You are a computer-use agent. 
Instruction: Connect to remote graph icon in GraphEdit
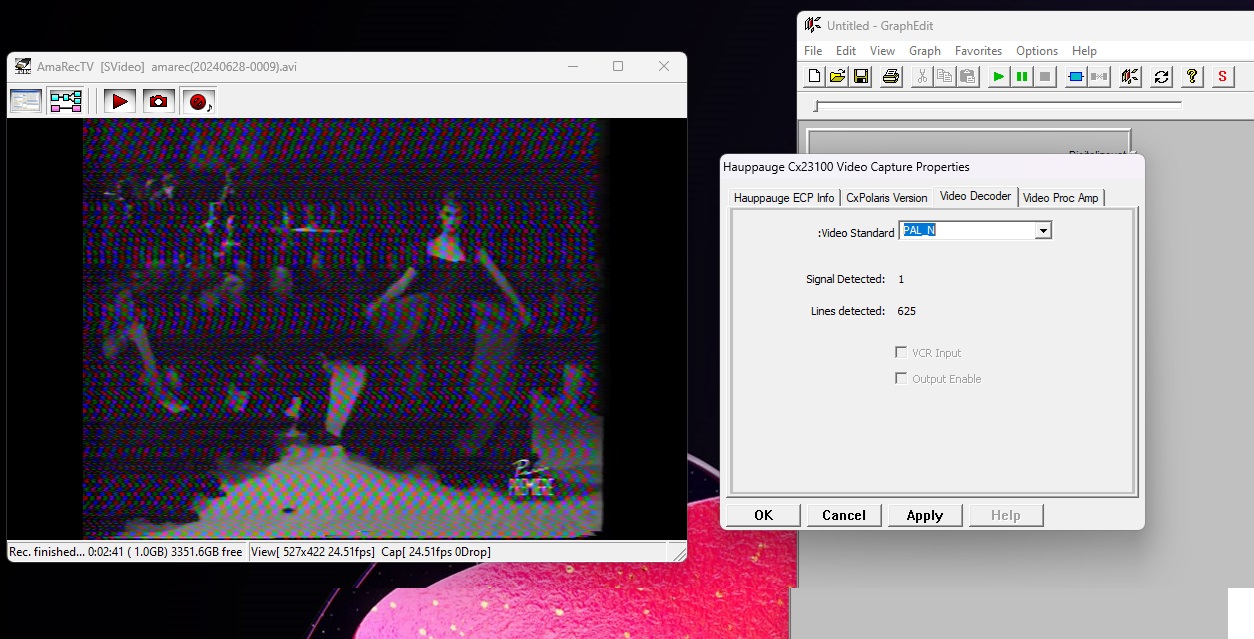coord(1130,76)
